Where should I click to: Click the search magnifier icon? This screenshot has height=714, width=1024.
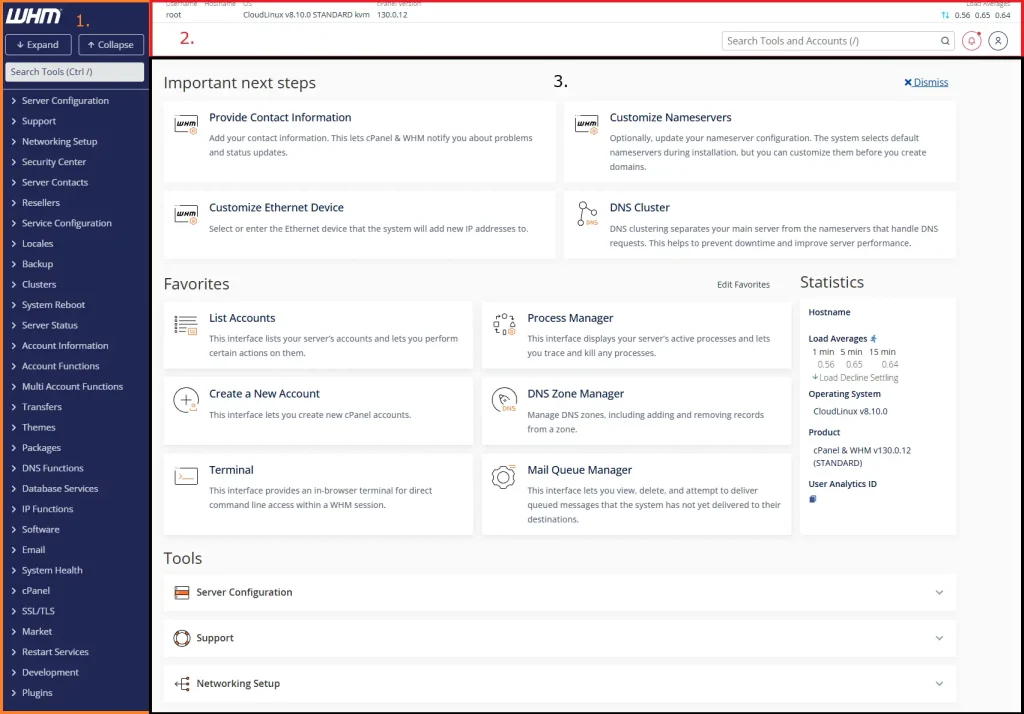pyautogui.click(x=945, y=41)
